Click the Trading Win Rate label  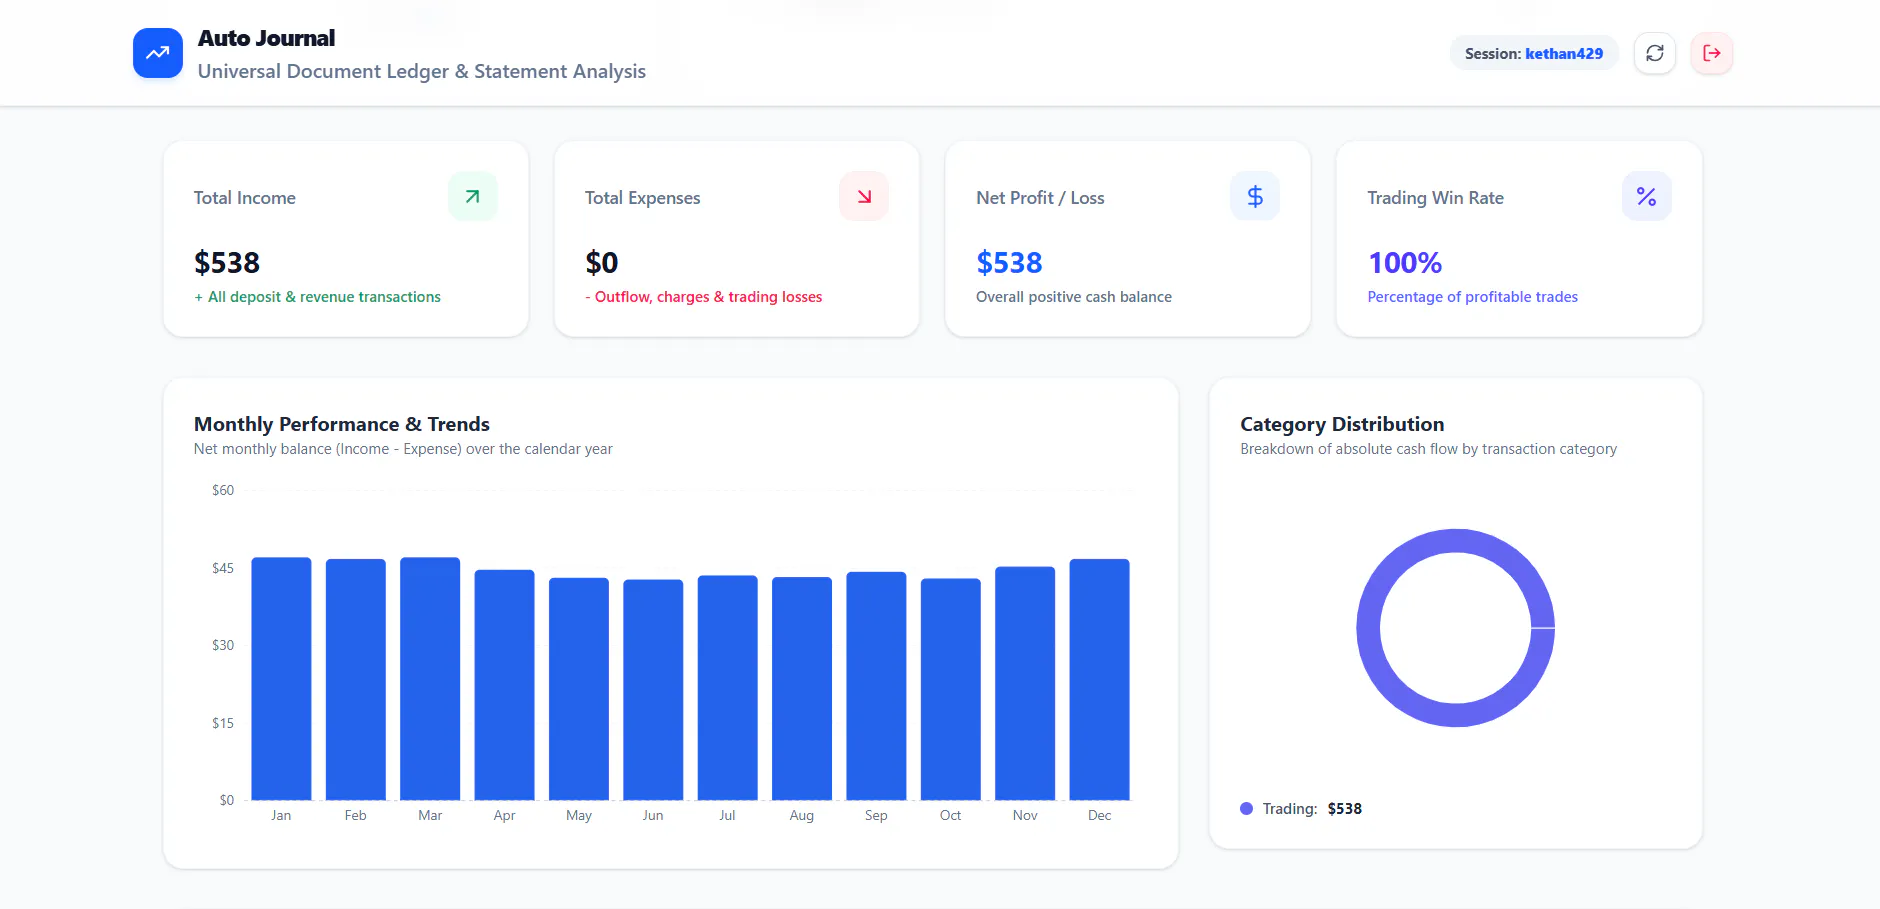(x=1436, y=198)
